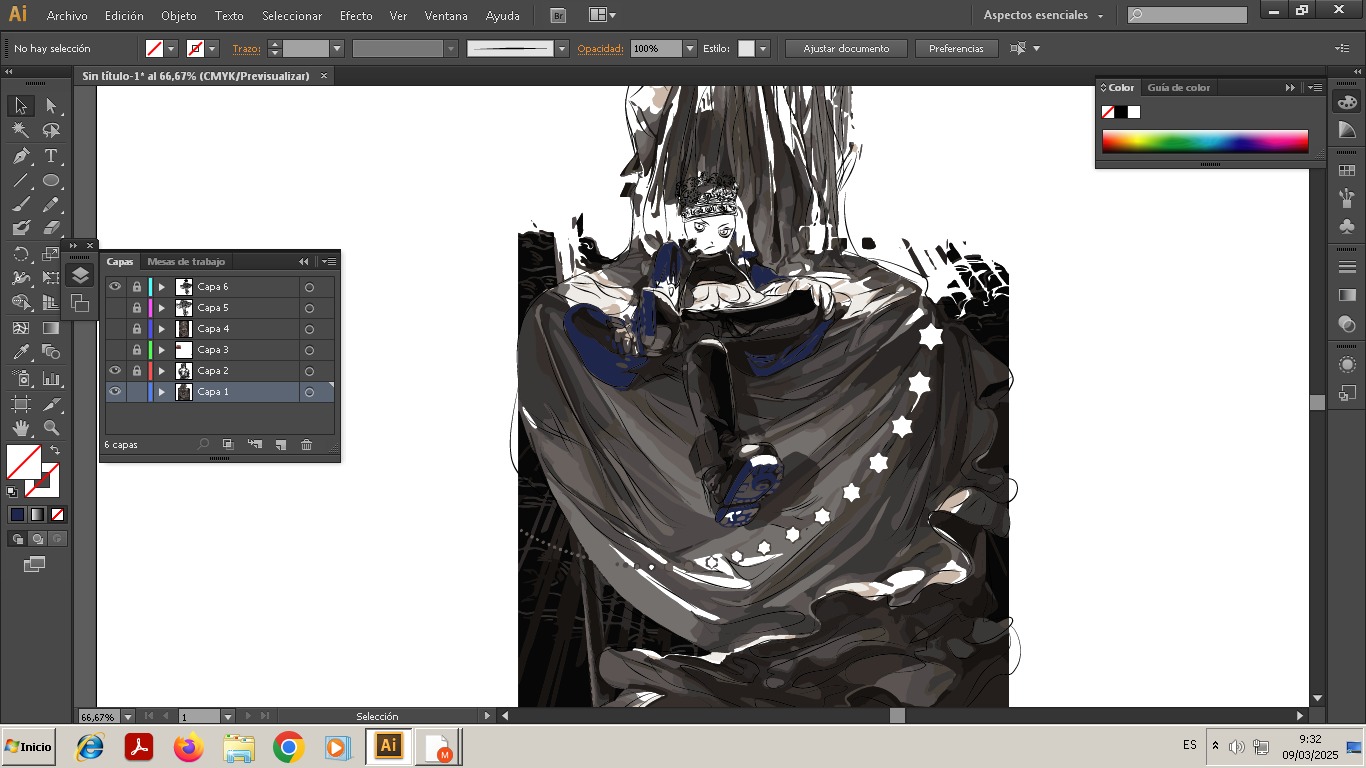Click the target circle of Capa 1
The image size is (1366, 768).
(309, 392)
